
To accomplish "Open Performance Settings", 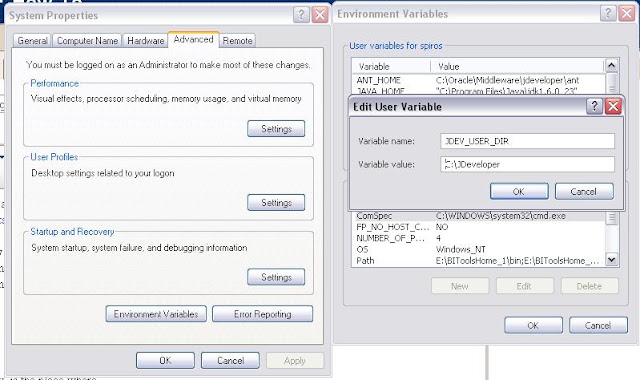I will tap(276, 129).
